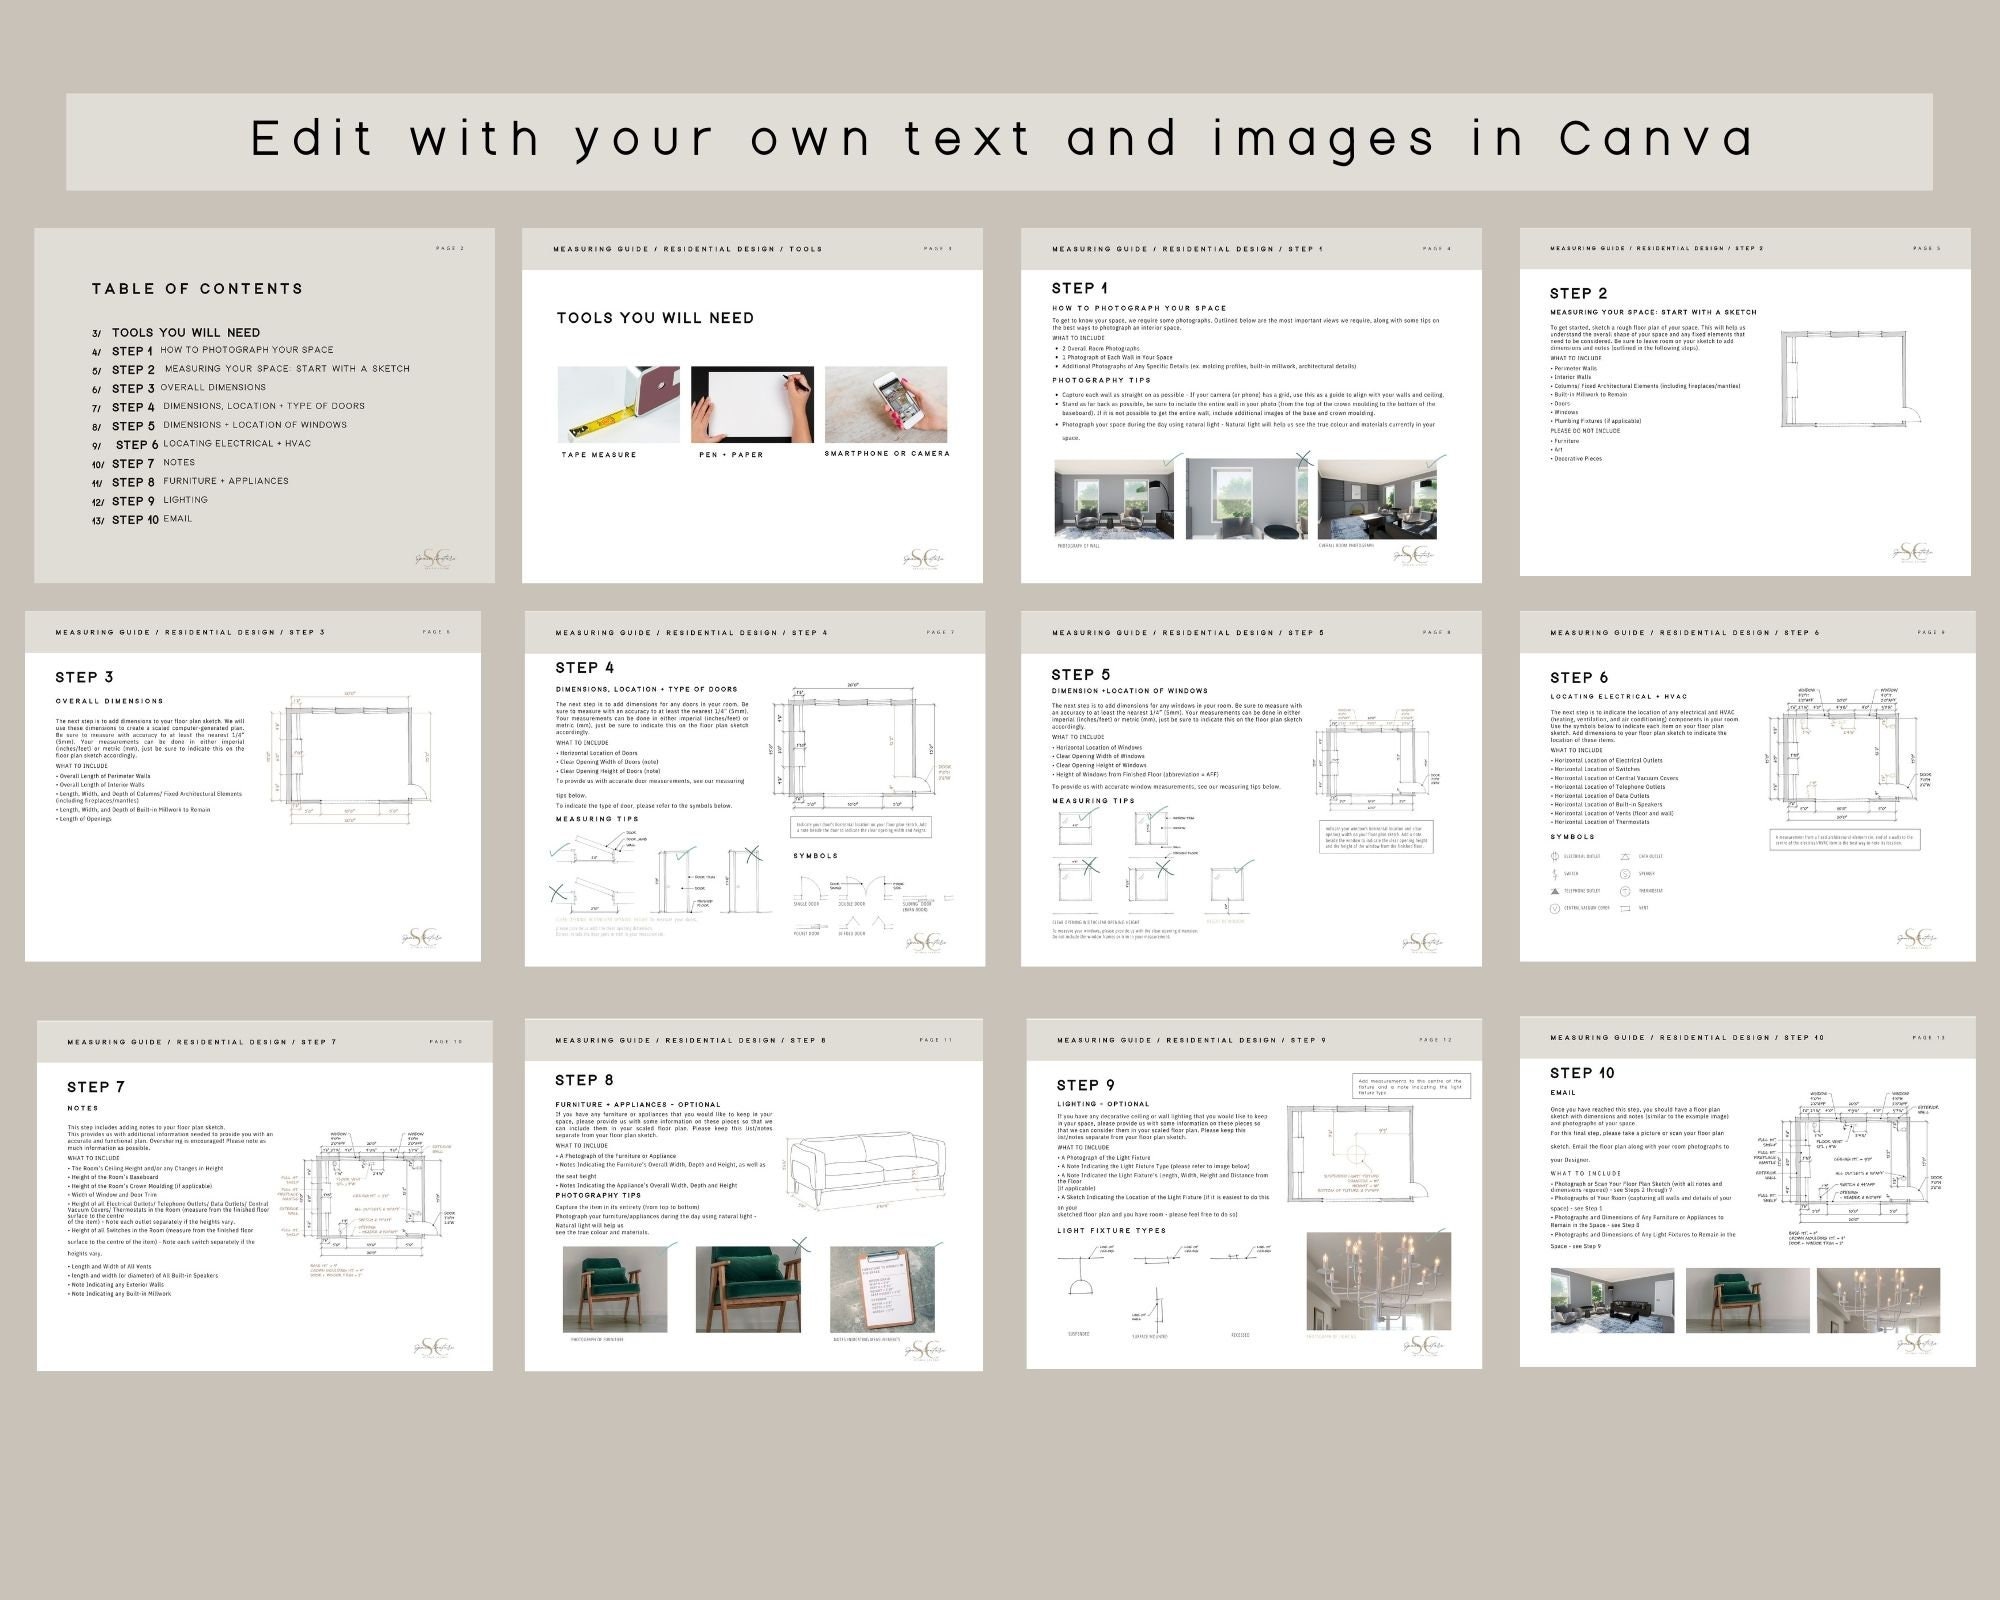Viewport: 2000px width, 1600px height.
Task: Select the switch symbol on Step 6
Action: pos(1555,873)
